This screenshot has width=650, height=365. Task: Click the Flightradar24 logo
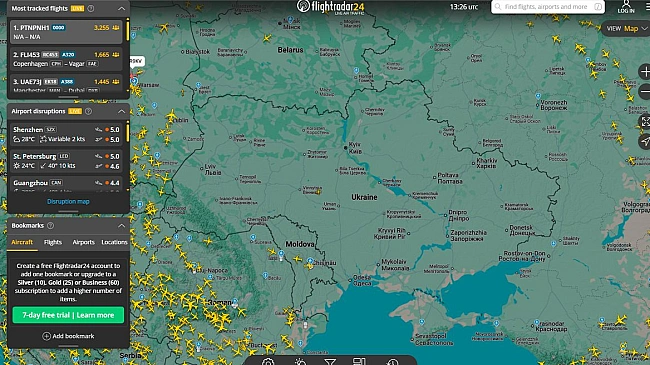tap(330, 7)
